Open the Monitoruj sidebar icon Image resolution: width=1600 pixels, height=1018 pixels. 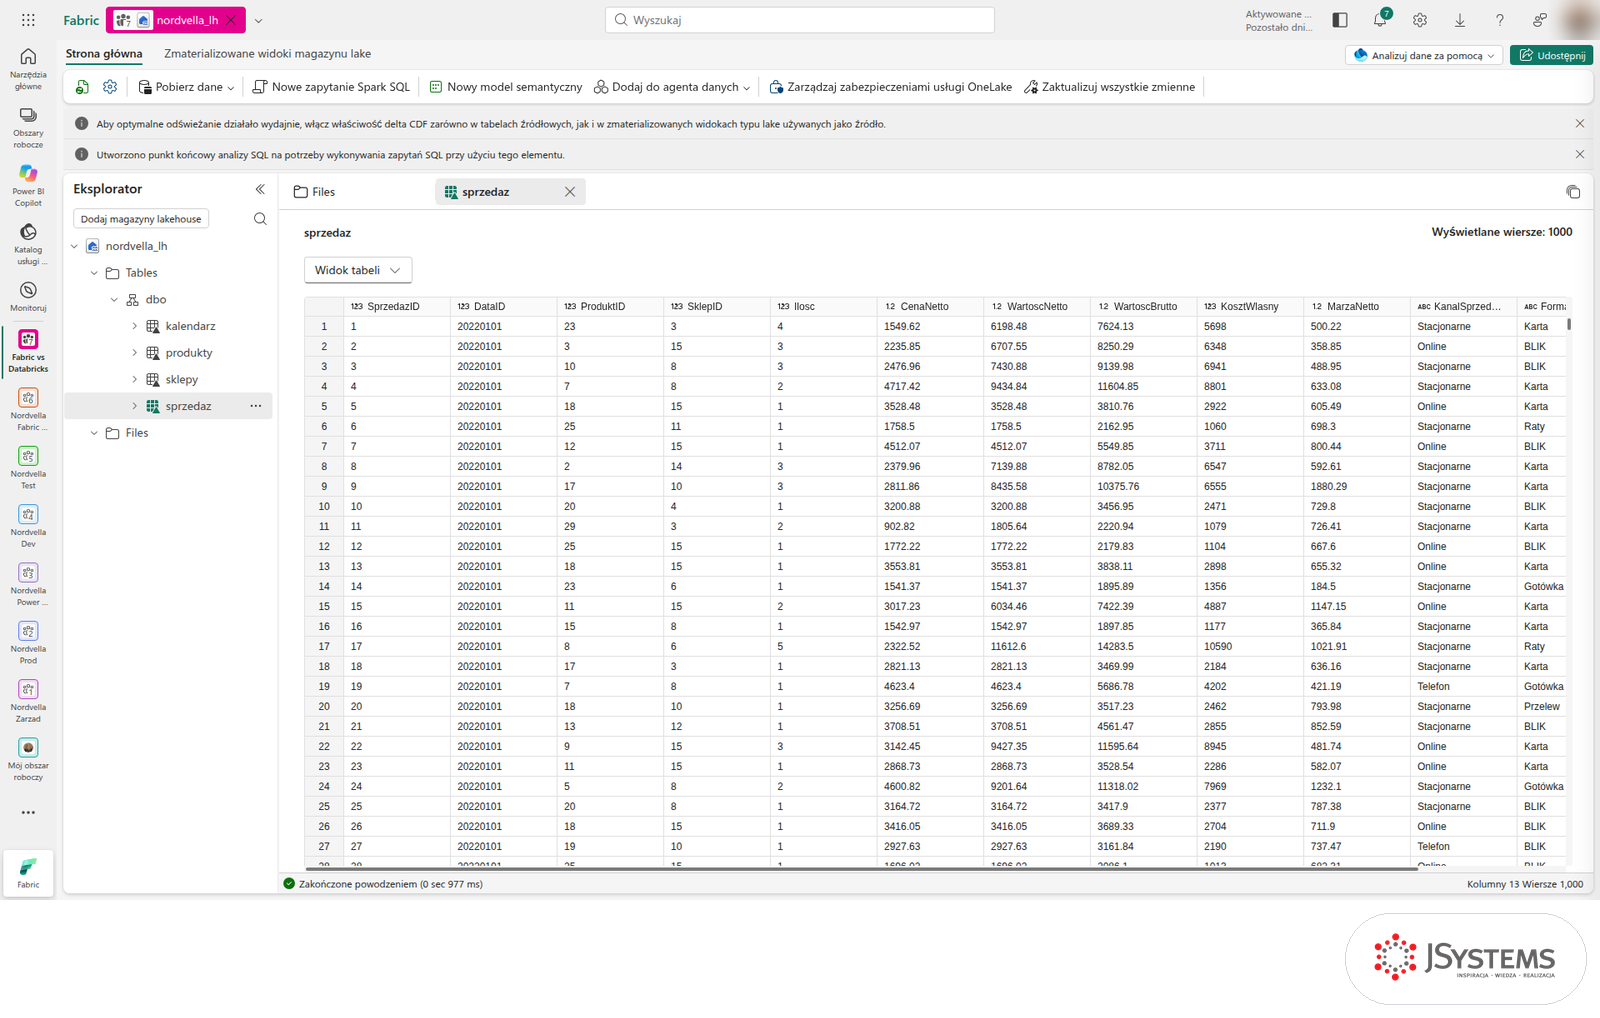(x=28, y=297)
